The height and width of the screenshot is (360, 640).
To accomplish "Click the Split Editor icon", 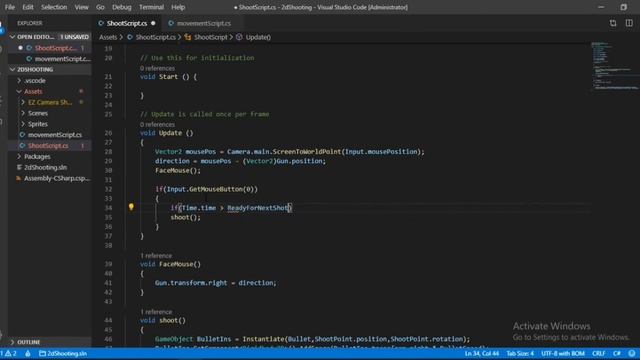I will coord(629,23).
